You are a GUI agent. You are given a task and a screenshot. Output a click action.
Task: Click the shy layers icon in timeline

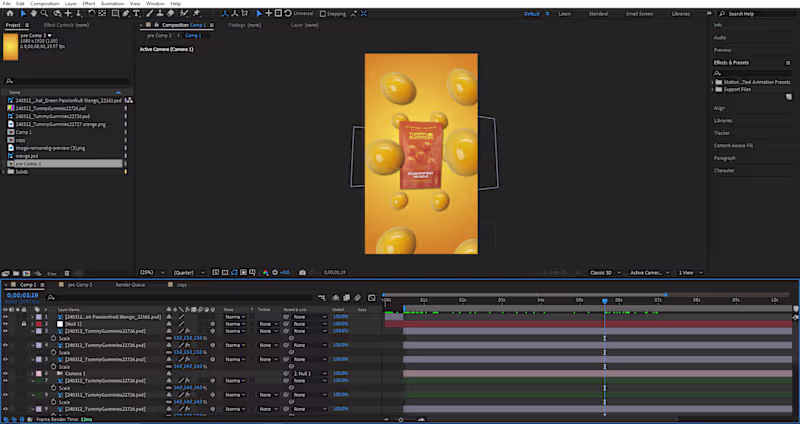coord(336,297)
